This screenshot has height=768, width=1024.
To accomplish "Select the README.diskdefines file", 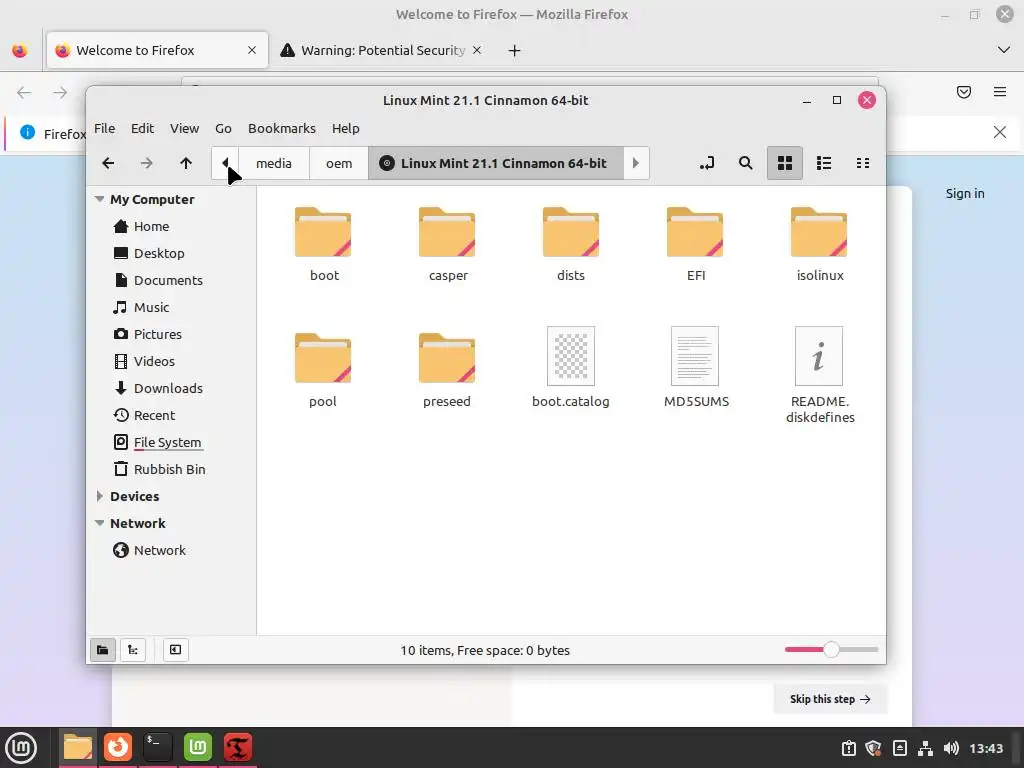I will click(x=819, y=376).
